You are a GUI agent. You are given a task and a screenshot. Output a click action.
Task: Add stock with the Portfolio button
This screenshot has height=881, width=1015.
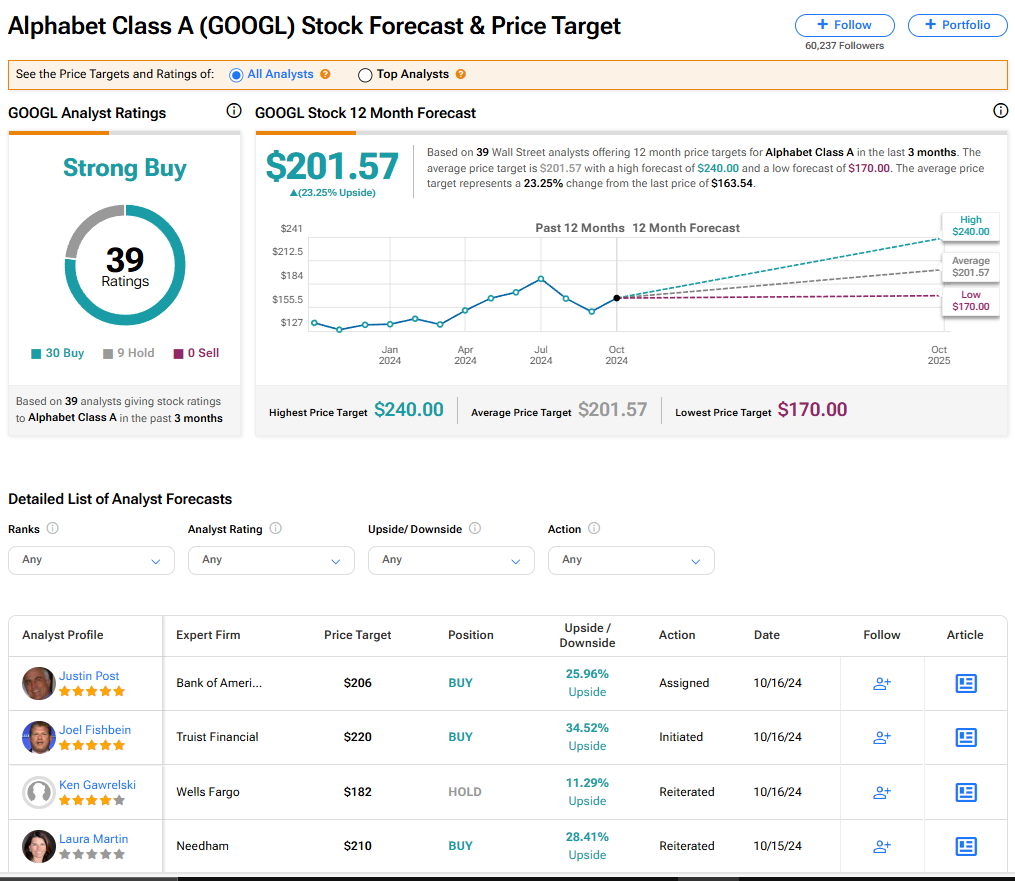point(957,25)
